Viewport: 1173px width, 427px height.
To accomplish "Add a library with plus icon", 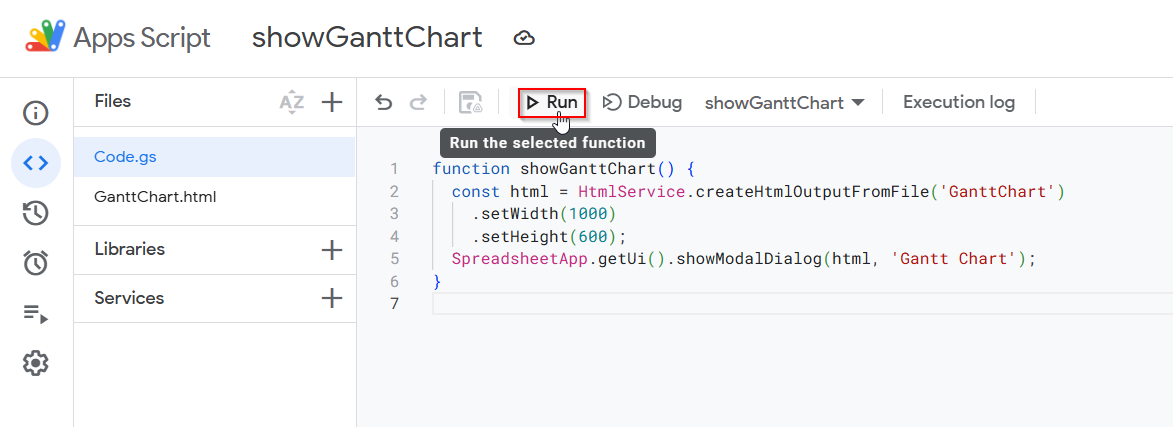I will (x=331, y=250).
